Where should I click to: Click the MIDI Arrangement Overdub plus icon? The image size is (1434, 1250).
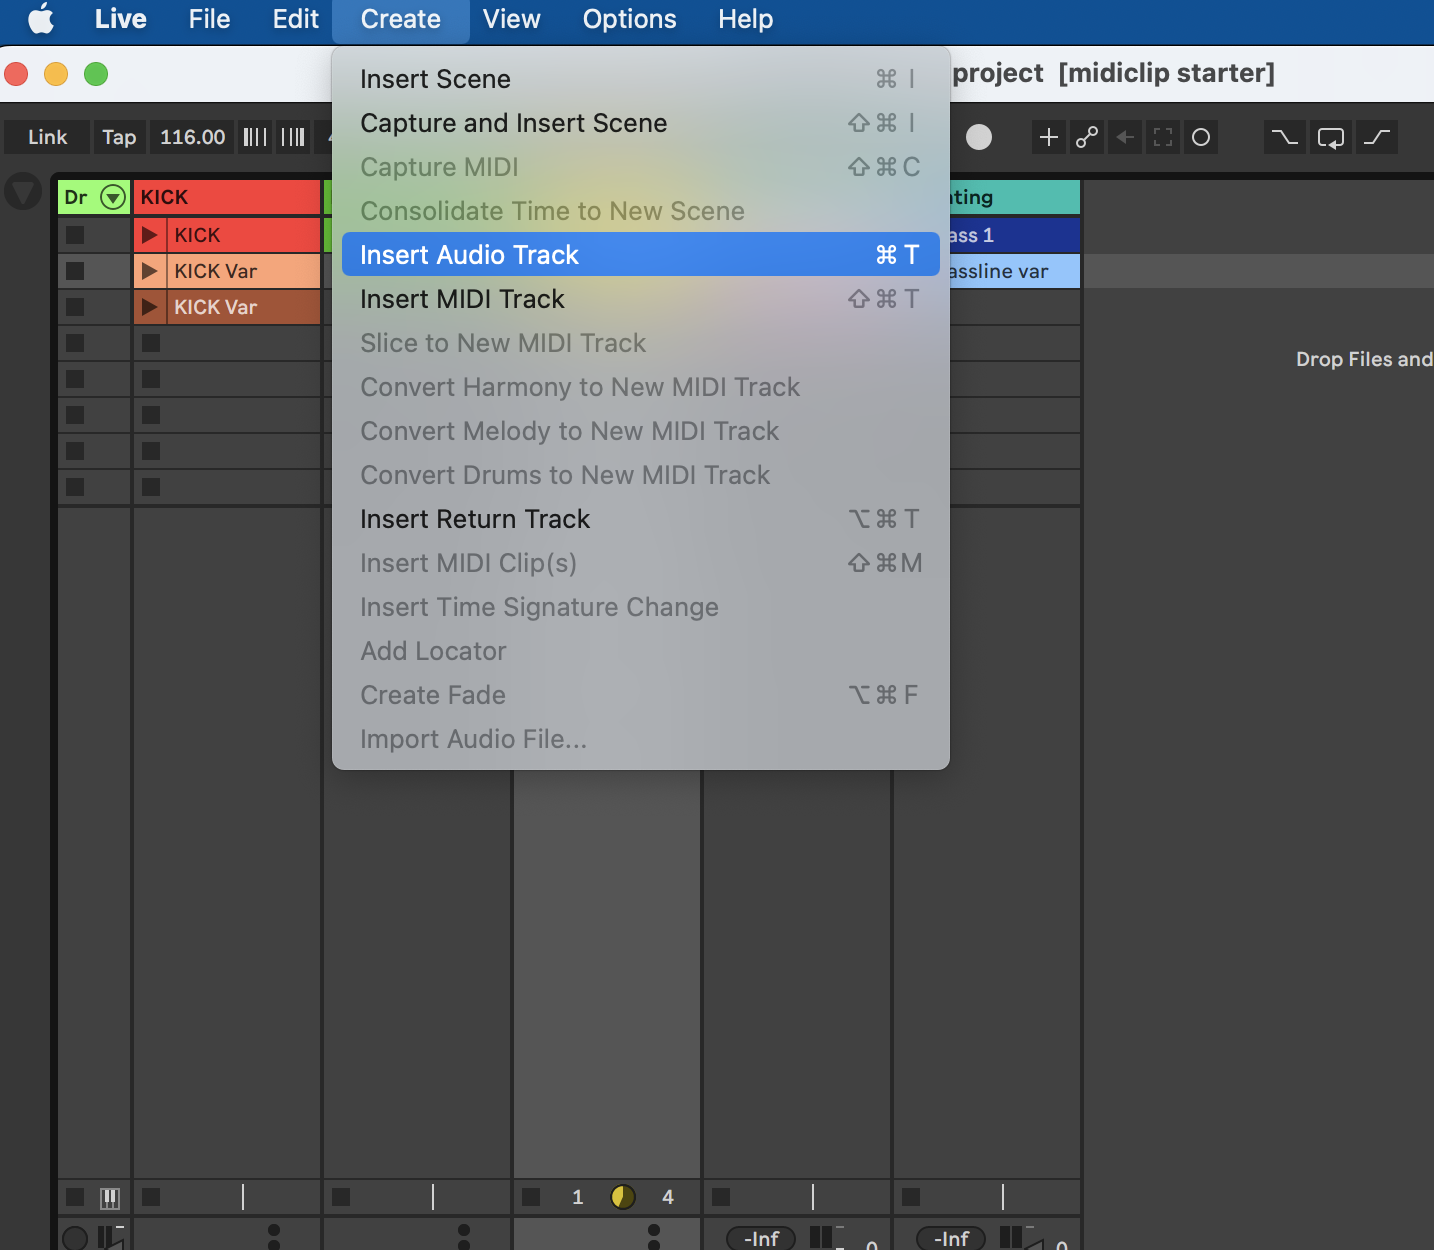click(1048, 137)
